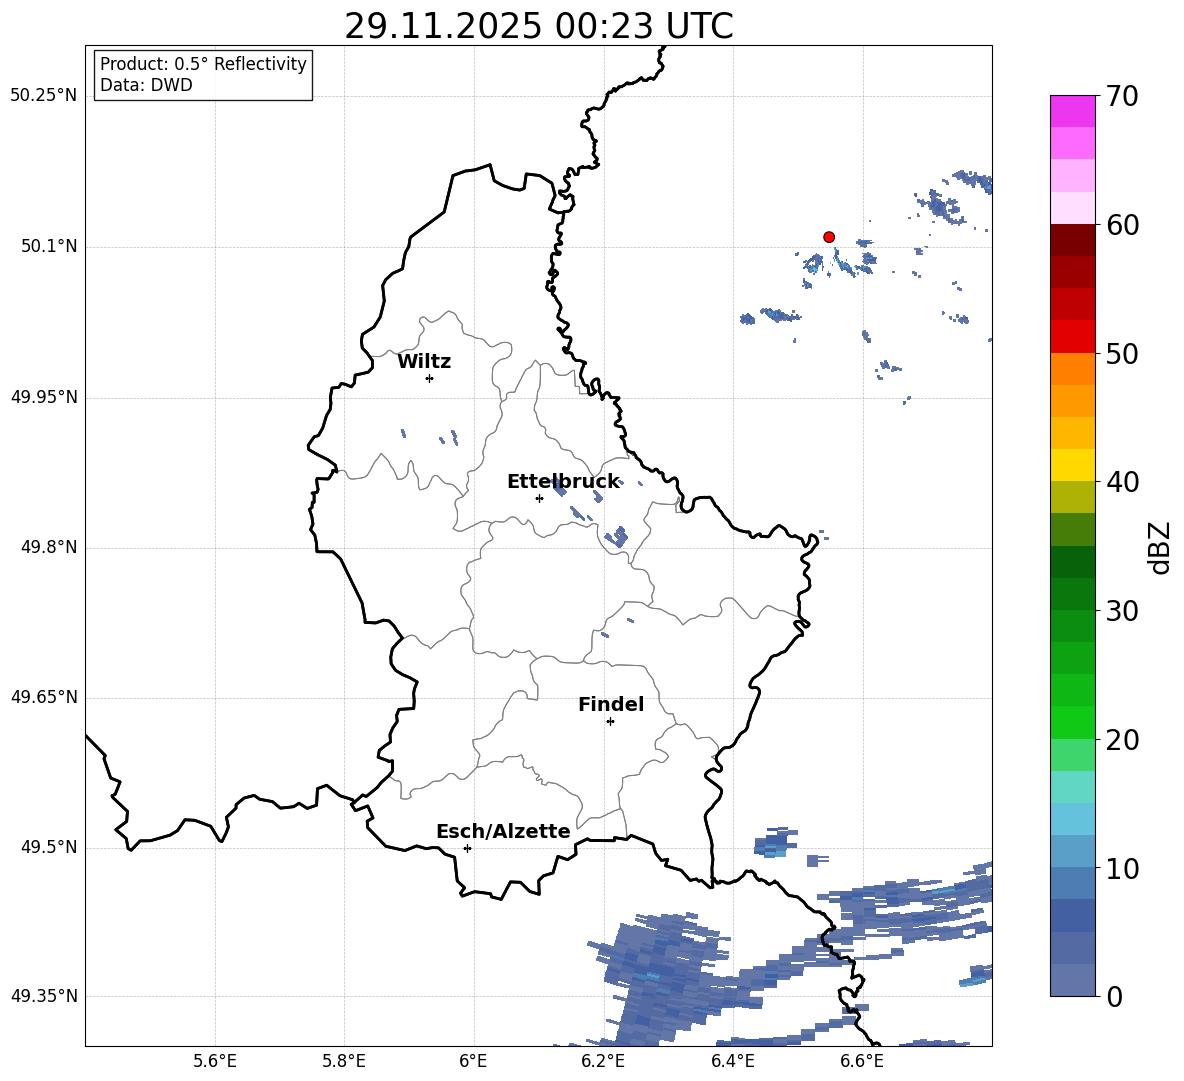Click the magenta swatch at colorbar top
The image size is (1184, 1081).
pyautogui.click(x=1072, y=111)
